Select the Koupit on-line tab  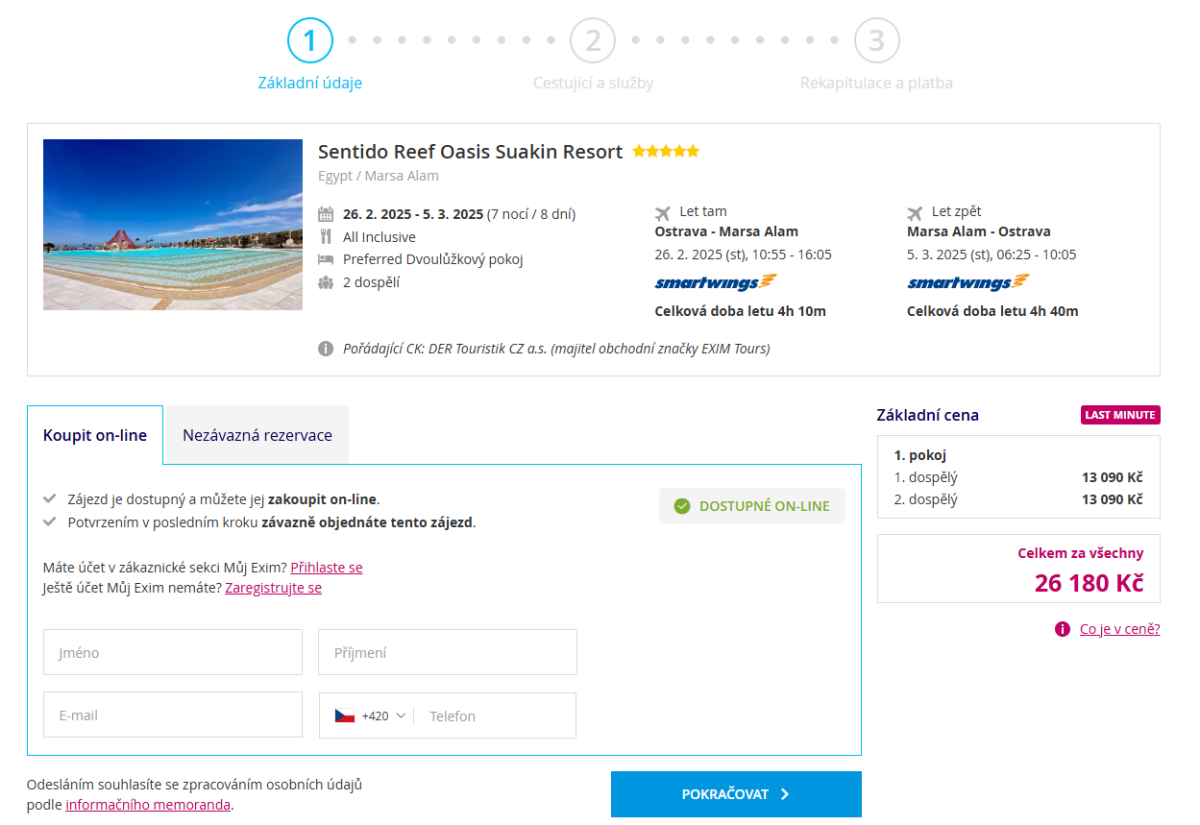point(95,435)
